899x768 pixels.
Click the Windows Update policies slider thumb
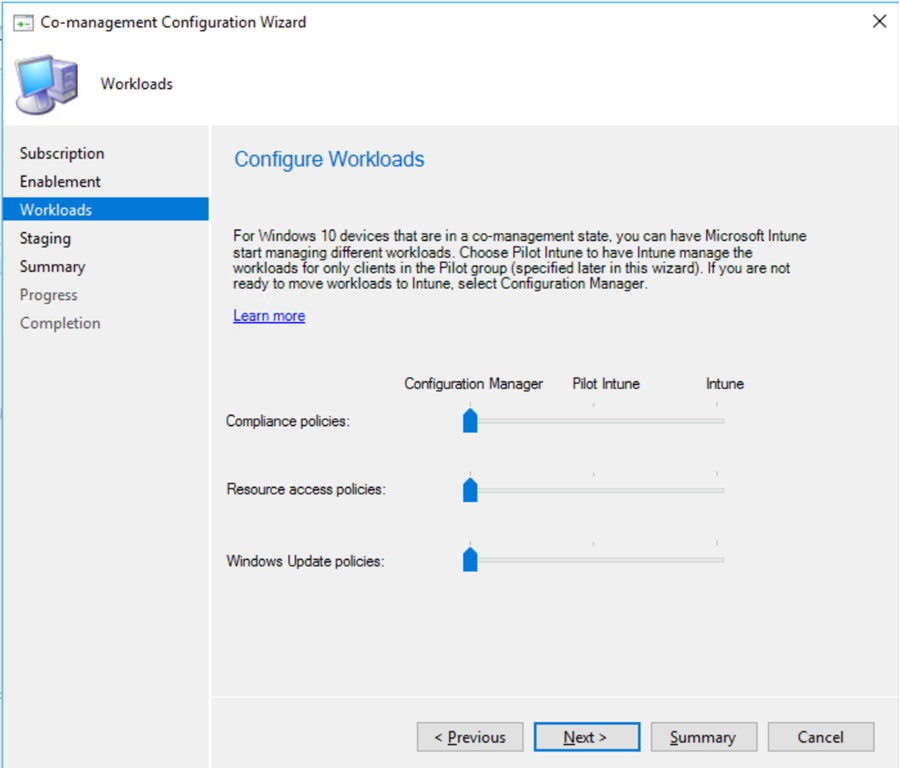pyautogui.click(x=470, y=560)
